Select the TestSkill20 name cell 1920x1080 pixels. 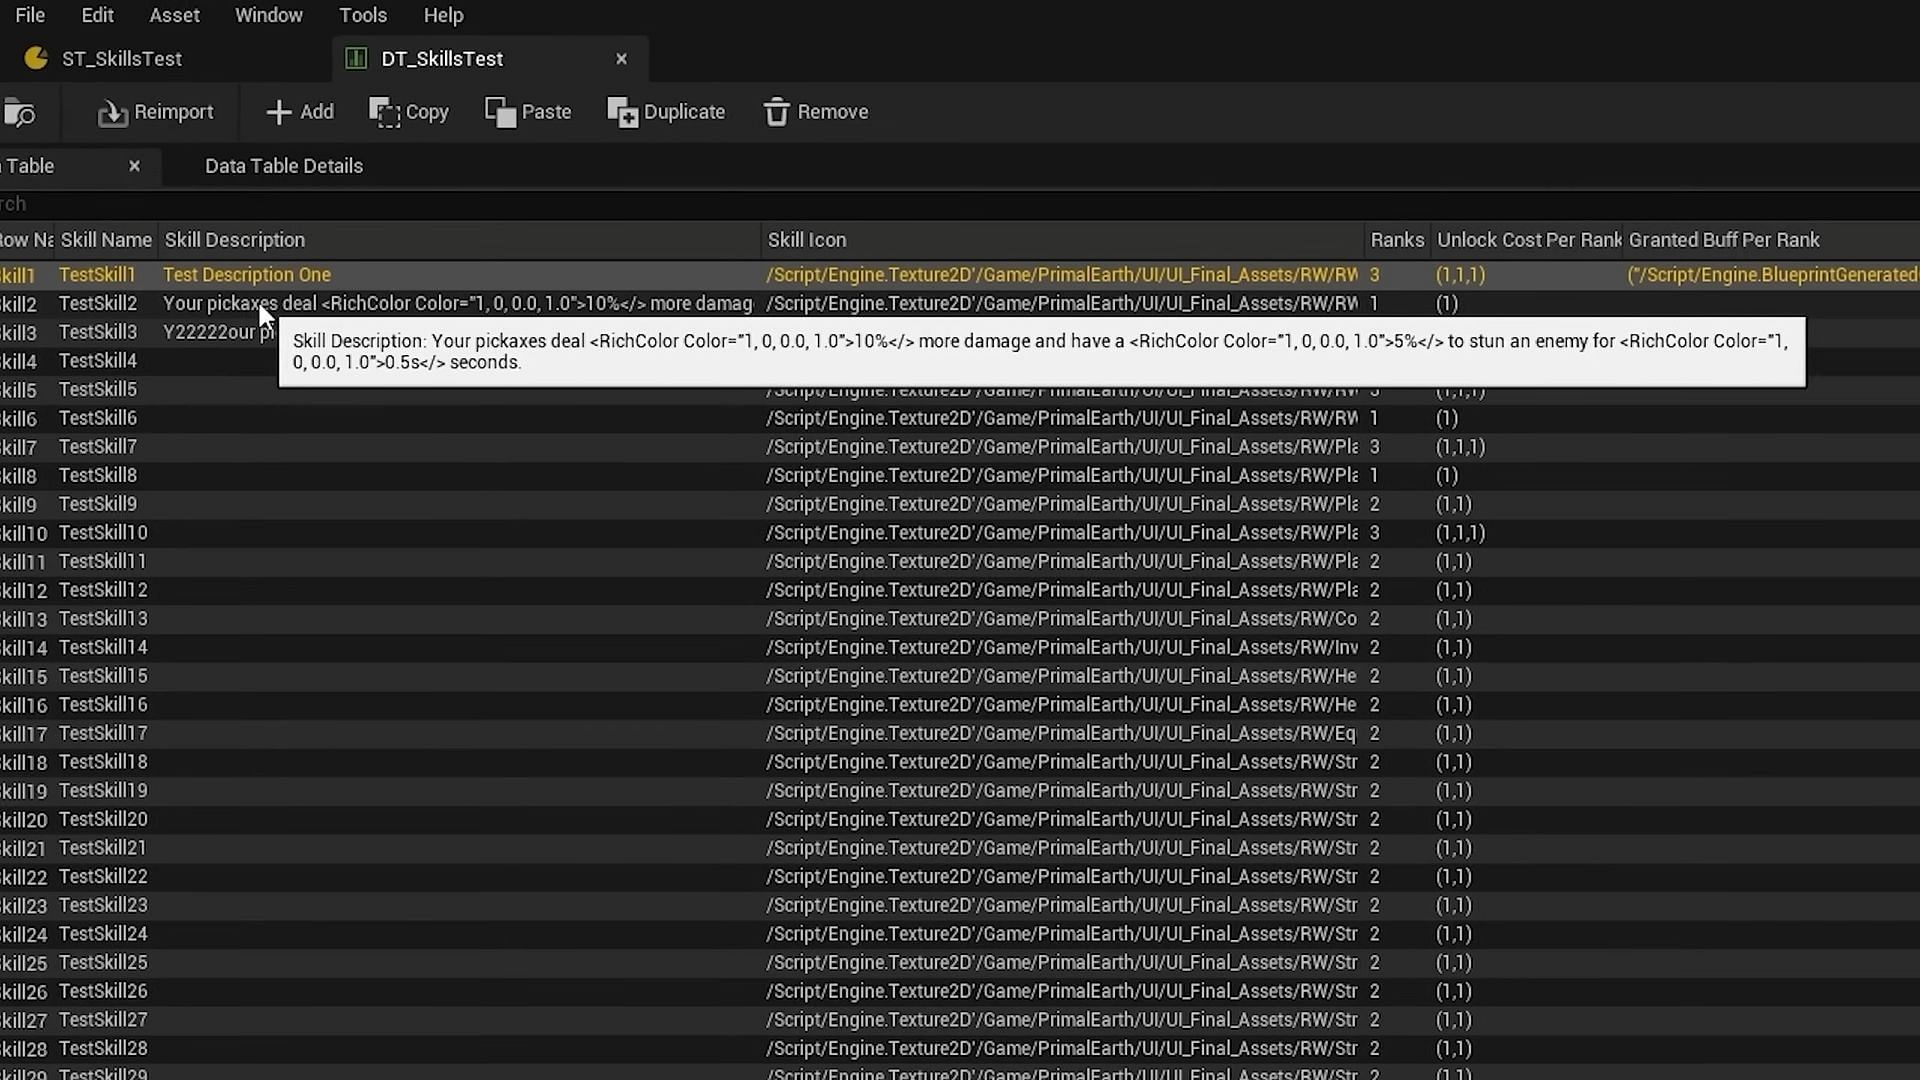coord(103,819)
